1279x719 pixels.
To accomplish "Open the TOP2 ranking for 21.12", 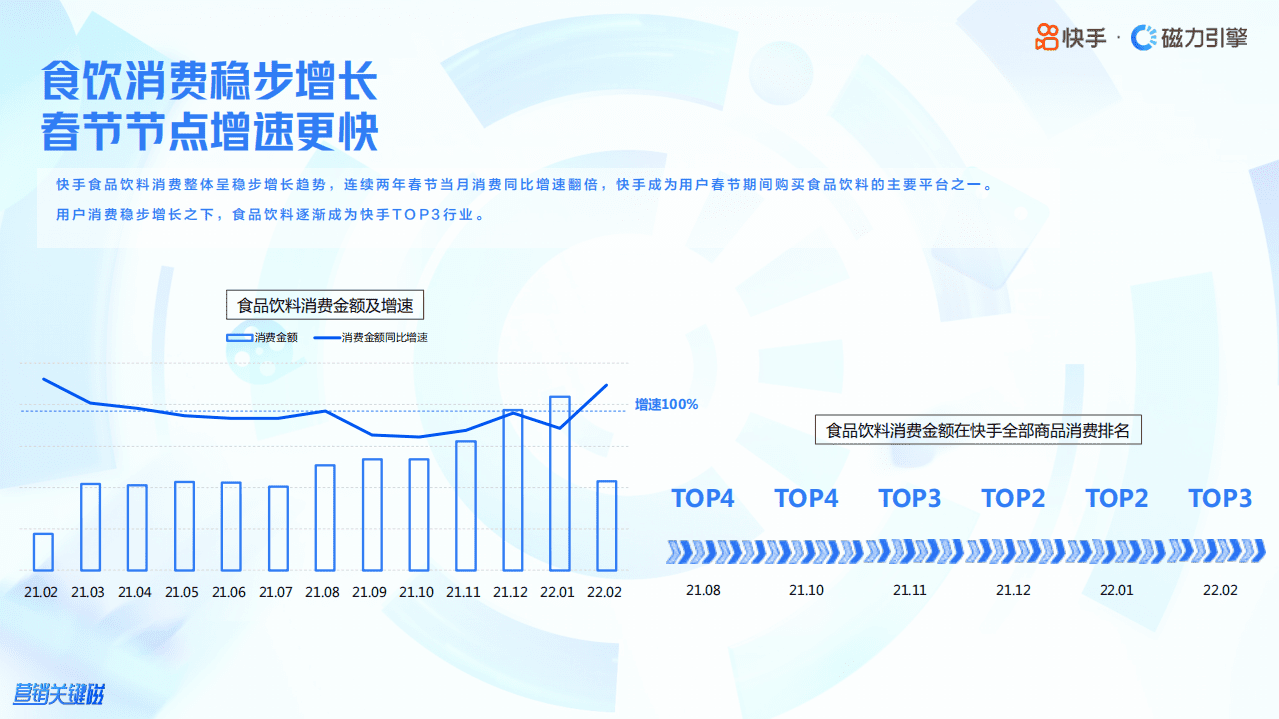I will coord(1013,498).
